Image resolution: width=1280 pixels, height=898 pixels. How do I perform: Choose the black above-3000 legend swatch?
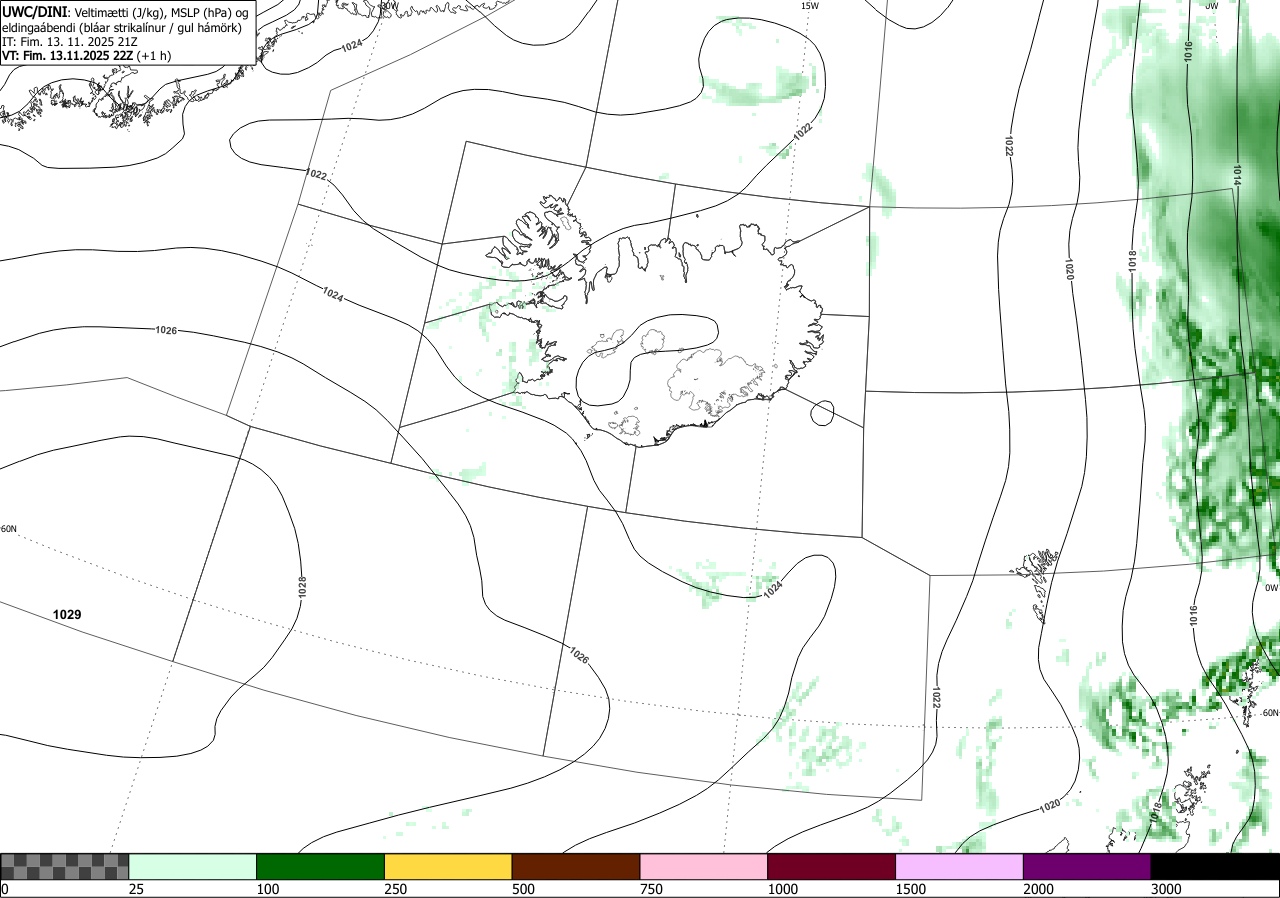1215,866
